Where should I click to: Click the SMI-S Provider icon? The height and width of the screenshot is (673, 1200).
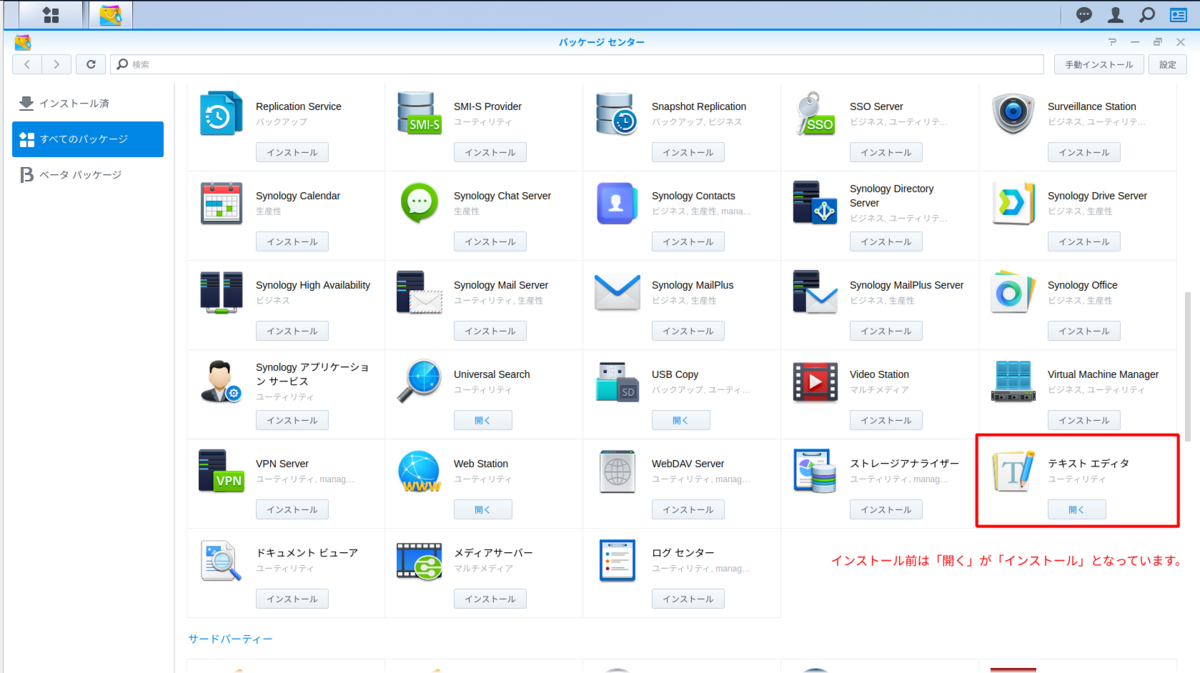click(x=419, y=113)
